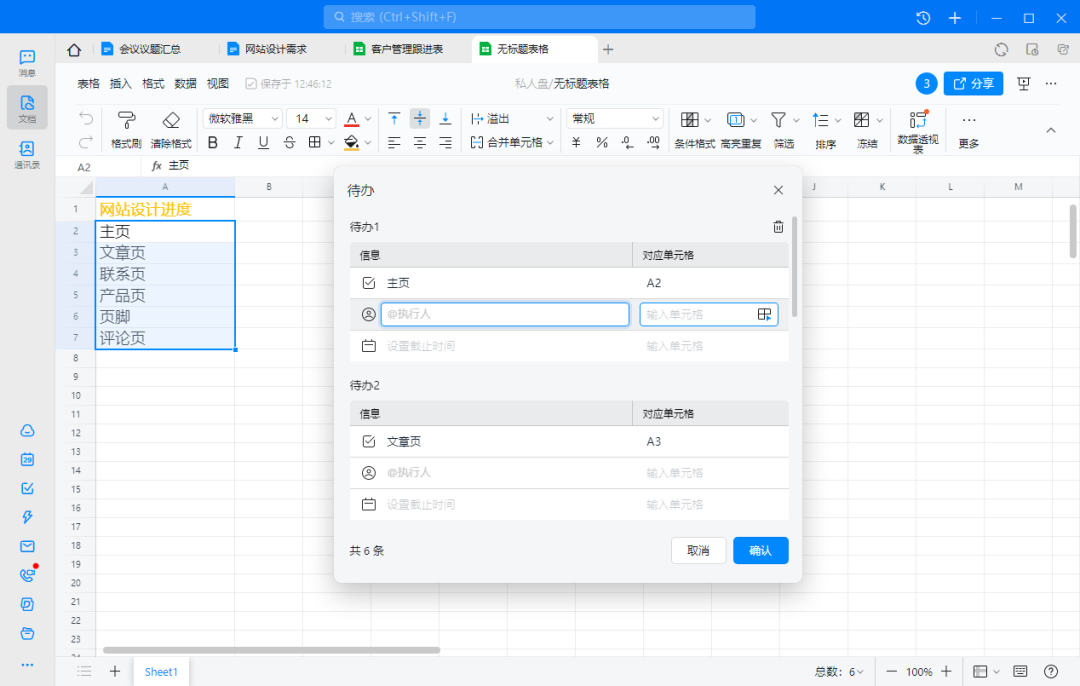Viewport: 1080px width, 686px height.
Task: Click the cell fill color bucket
Action: [351, 143]
